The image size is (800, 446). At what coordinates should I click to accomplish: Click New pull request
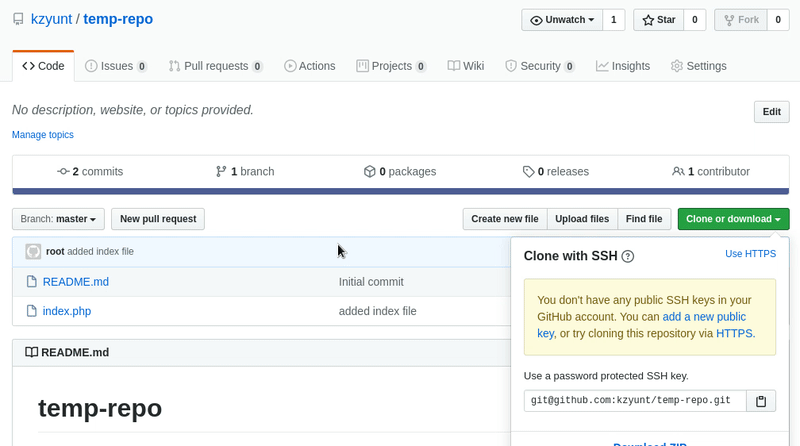tap(158, 219)
